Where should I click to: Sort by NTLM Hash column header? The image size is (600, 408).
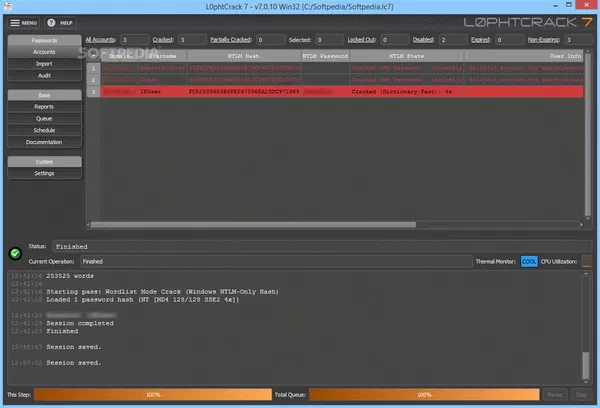point(244,56)
